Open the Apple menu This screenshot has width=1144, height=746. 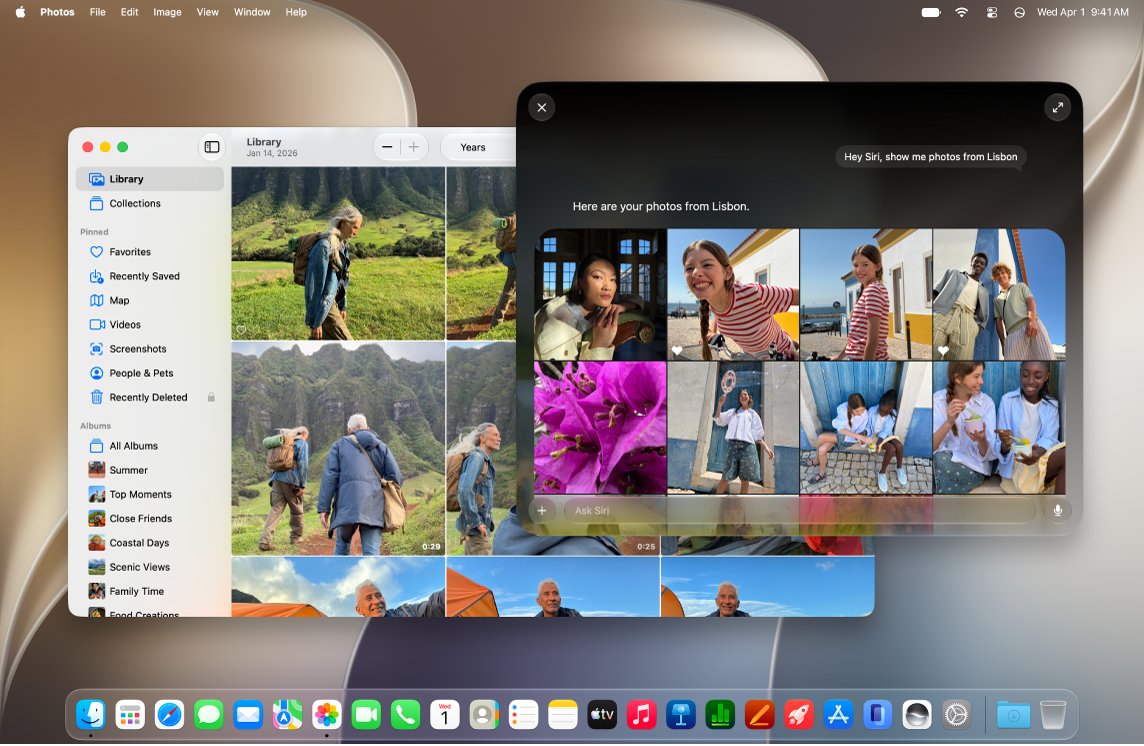[20, 12]
